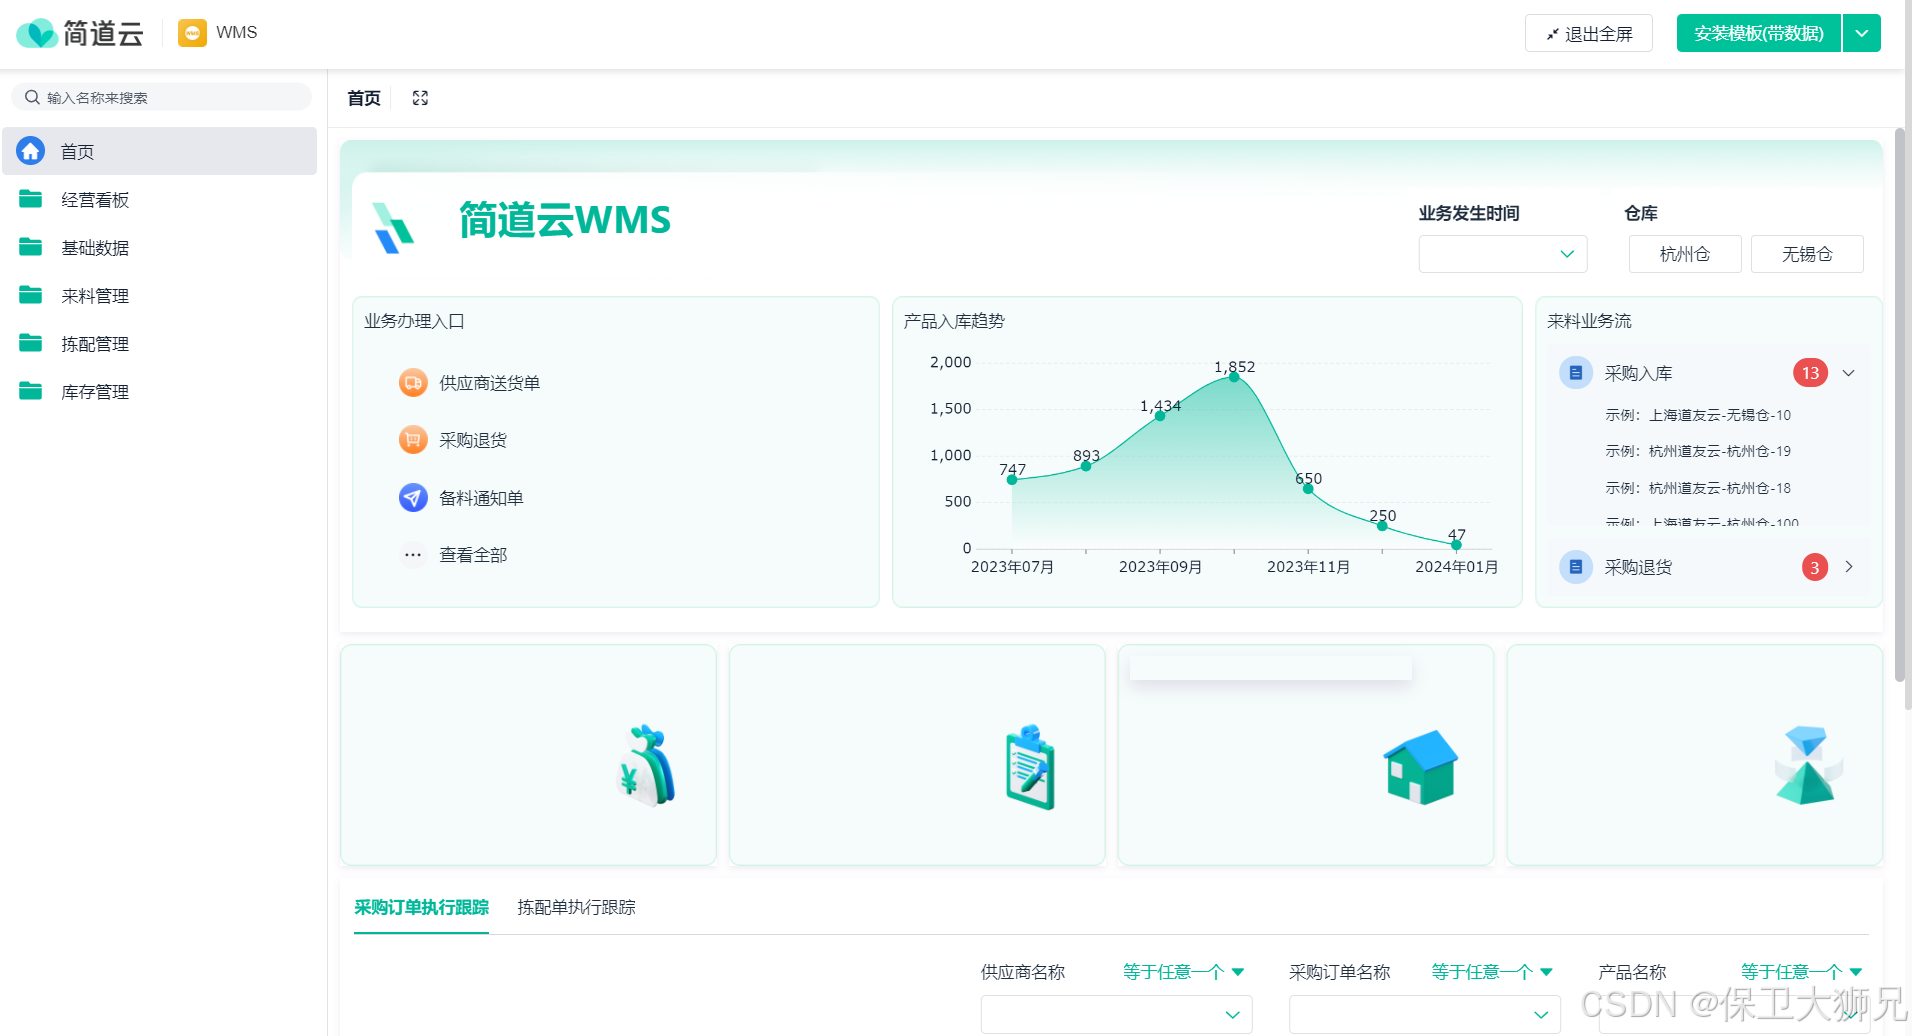Click the cart icon for 采购退货 entry
This screenshot has width=1912, height=1036.
point(413,440)
